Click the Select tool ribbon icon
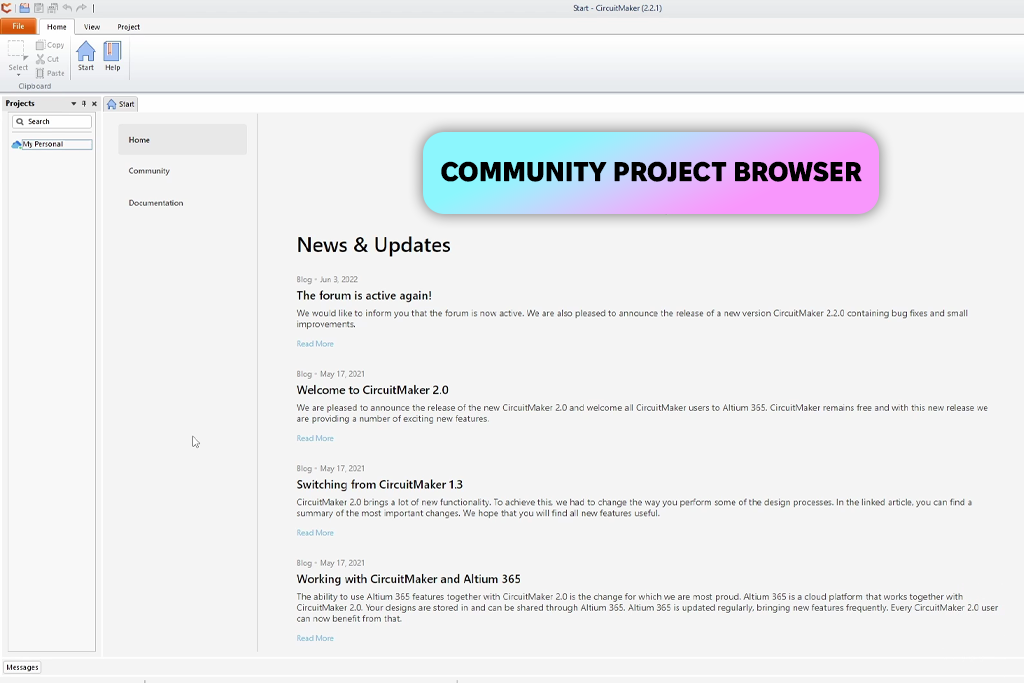Screen dimensions: 1024x683 click(x=16, y=50)
